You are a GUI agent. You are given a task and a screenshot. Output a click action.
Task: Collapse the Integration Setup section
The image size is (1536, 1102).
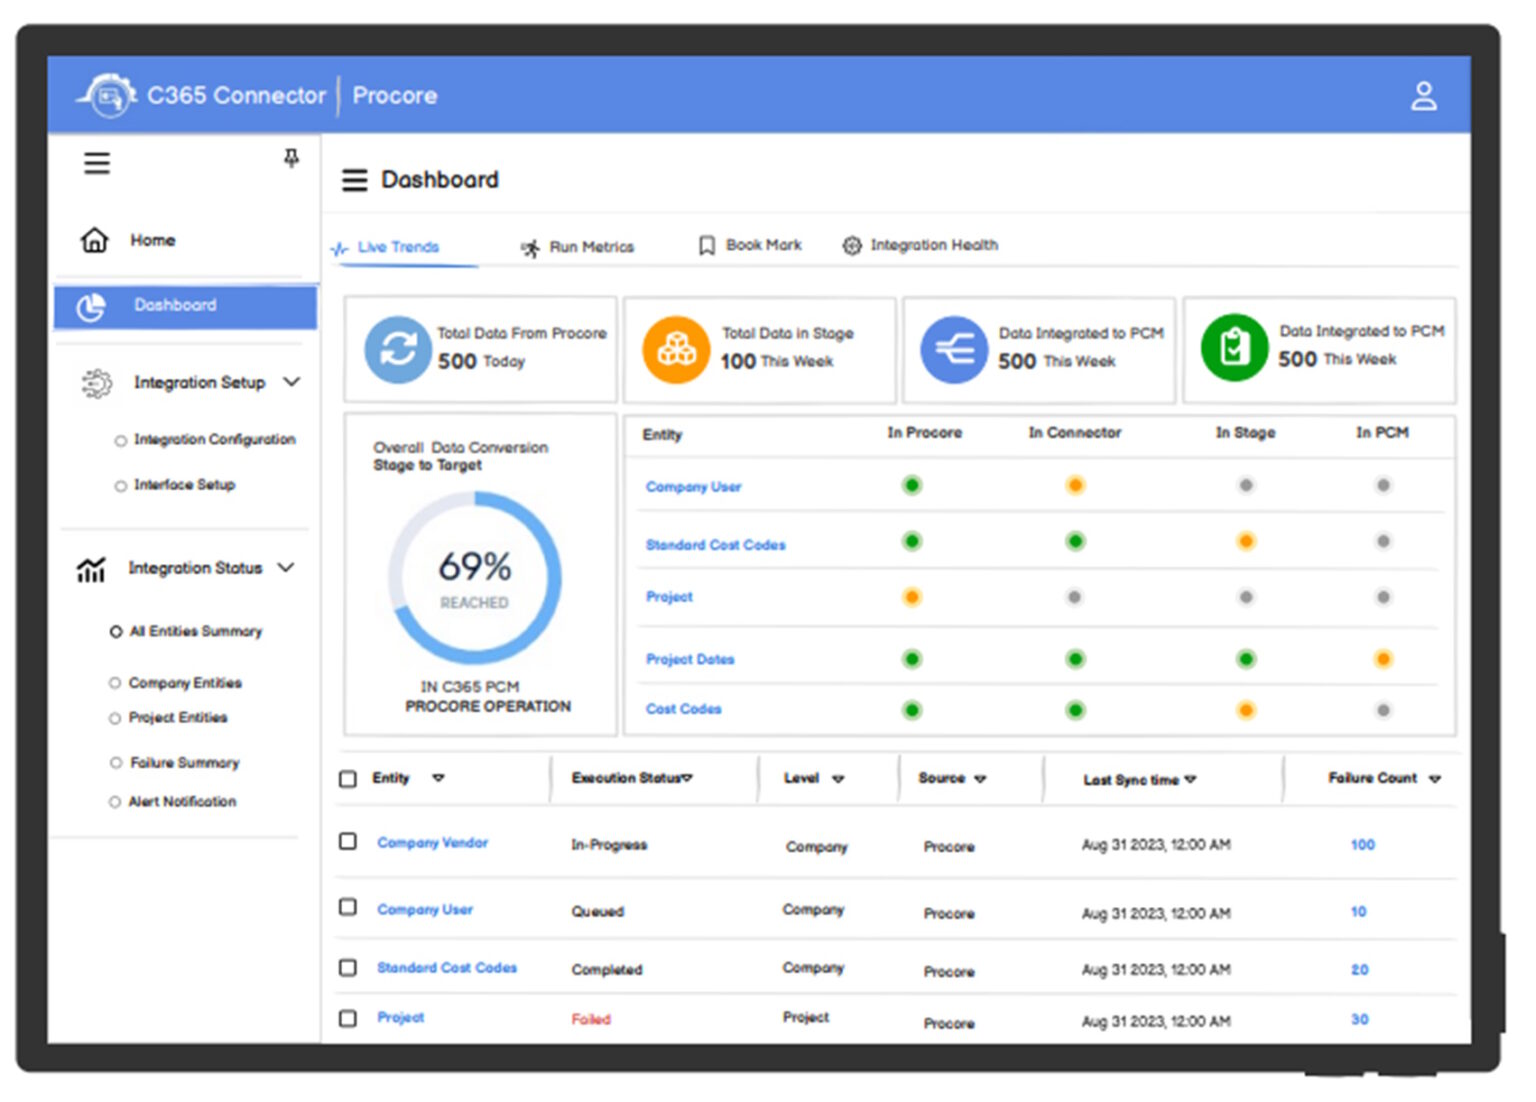click(x=292, y=382)
